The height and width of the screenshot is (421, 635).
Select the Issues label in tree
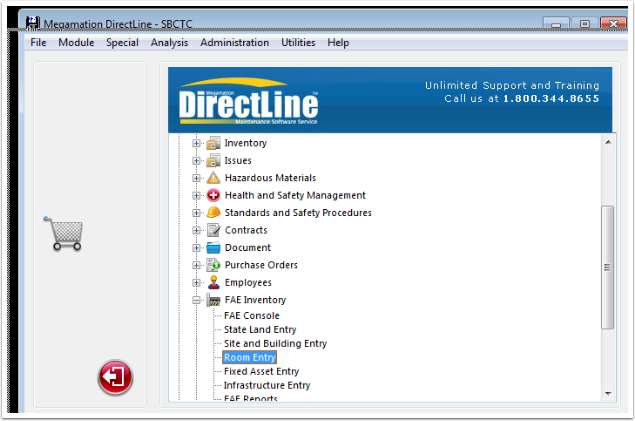[x=238, y=160]
